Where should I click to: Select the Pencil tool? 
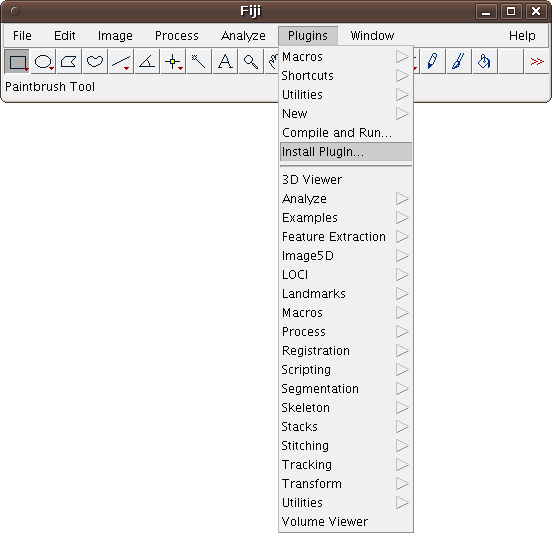(x=433, y=62)
